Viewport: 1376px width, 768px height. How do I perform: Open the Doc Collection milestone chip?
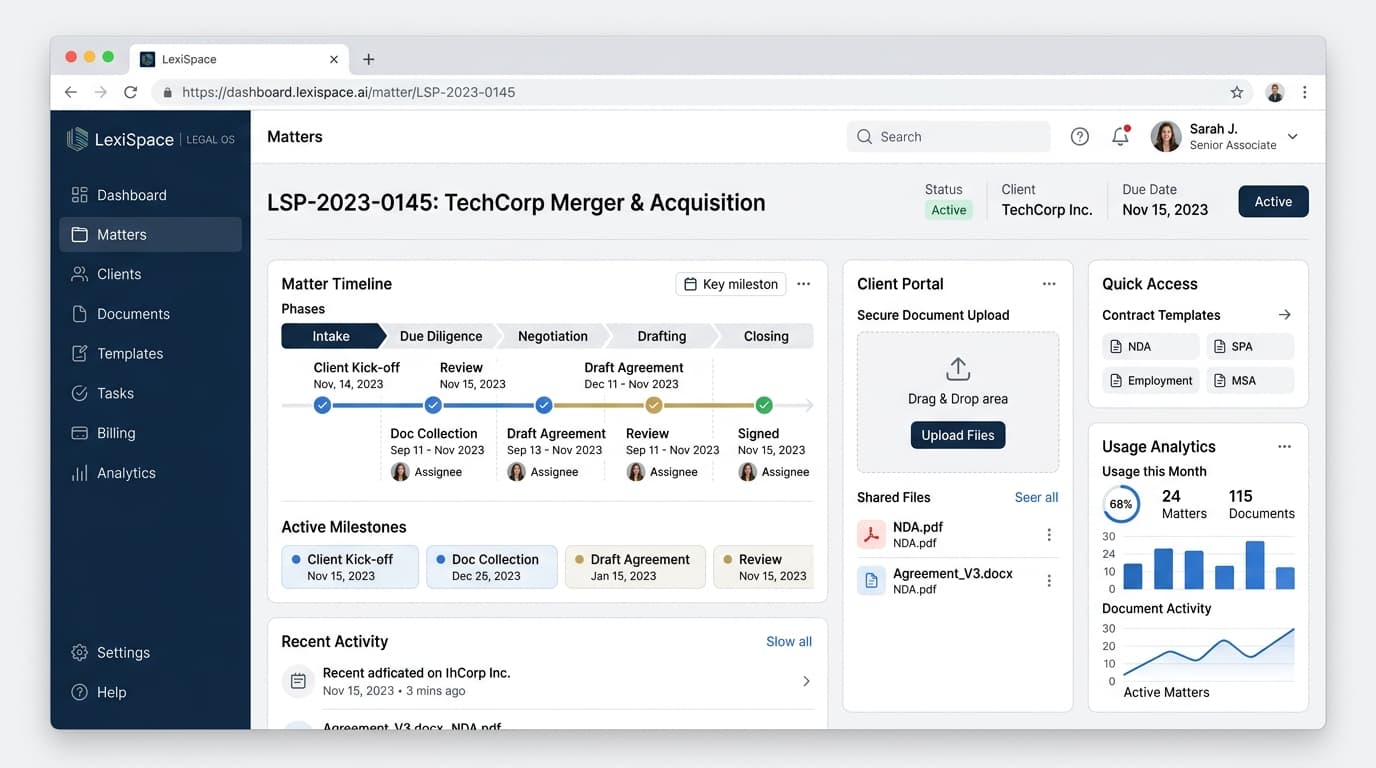tap(492, 567)
